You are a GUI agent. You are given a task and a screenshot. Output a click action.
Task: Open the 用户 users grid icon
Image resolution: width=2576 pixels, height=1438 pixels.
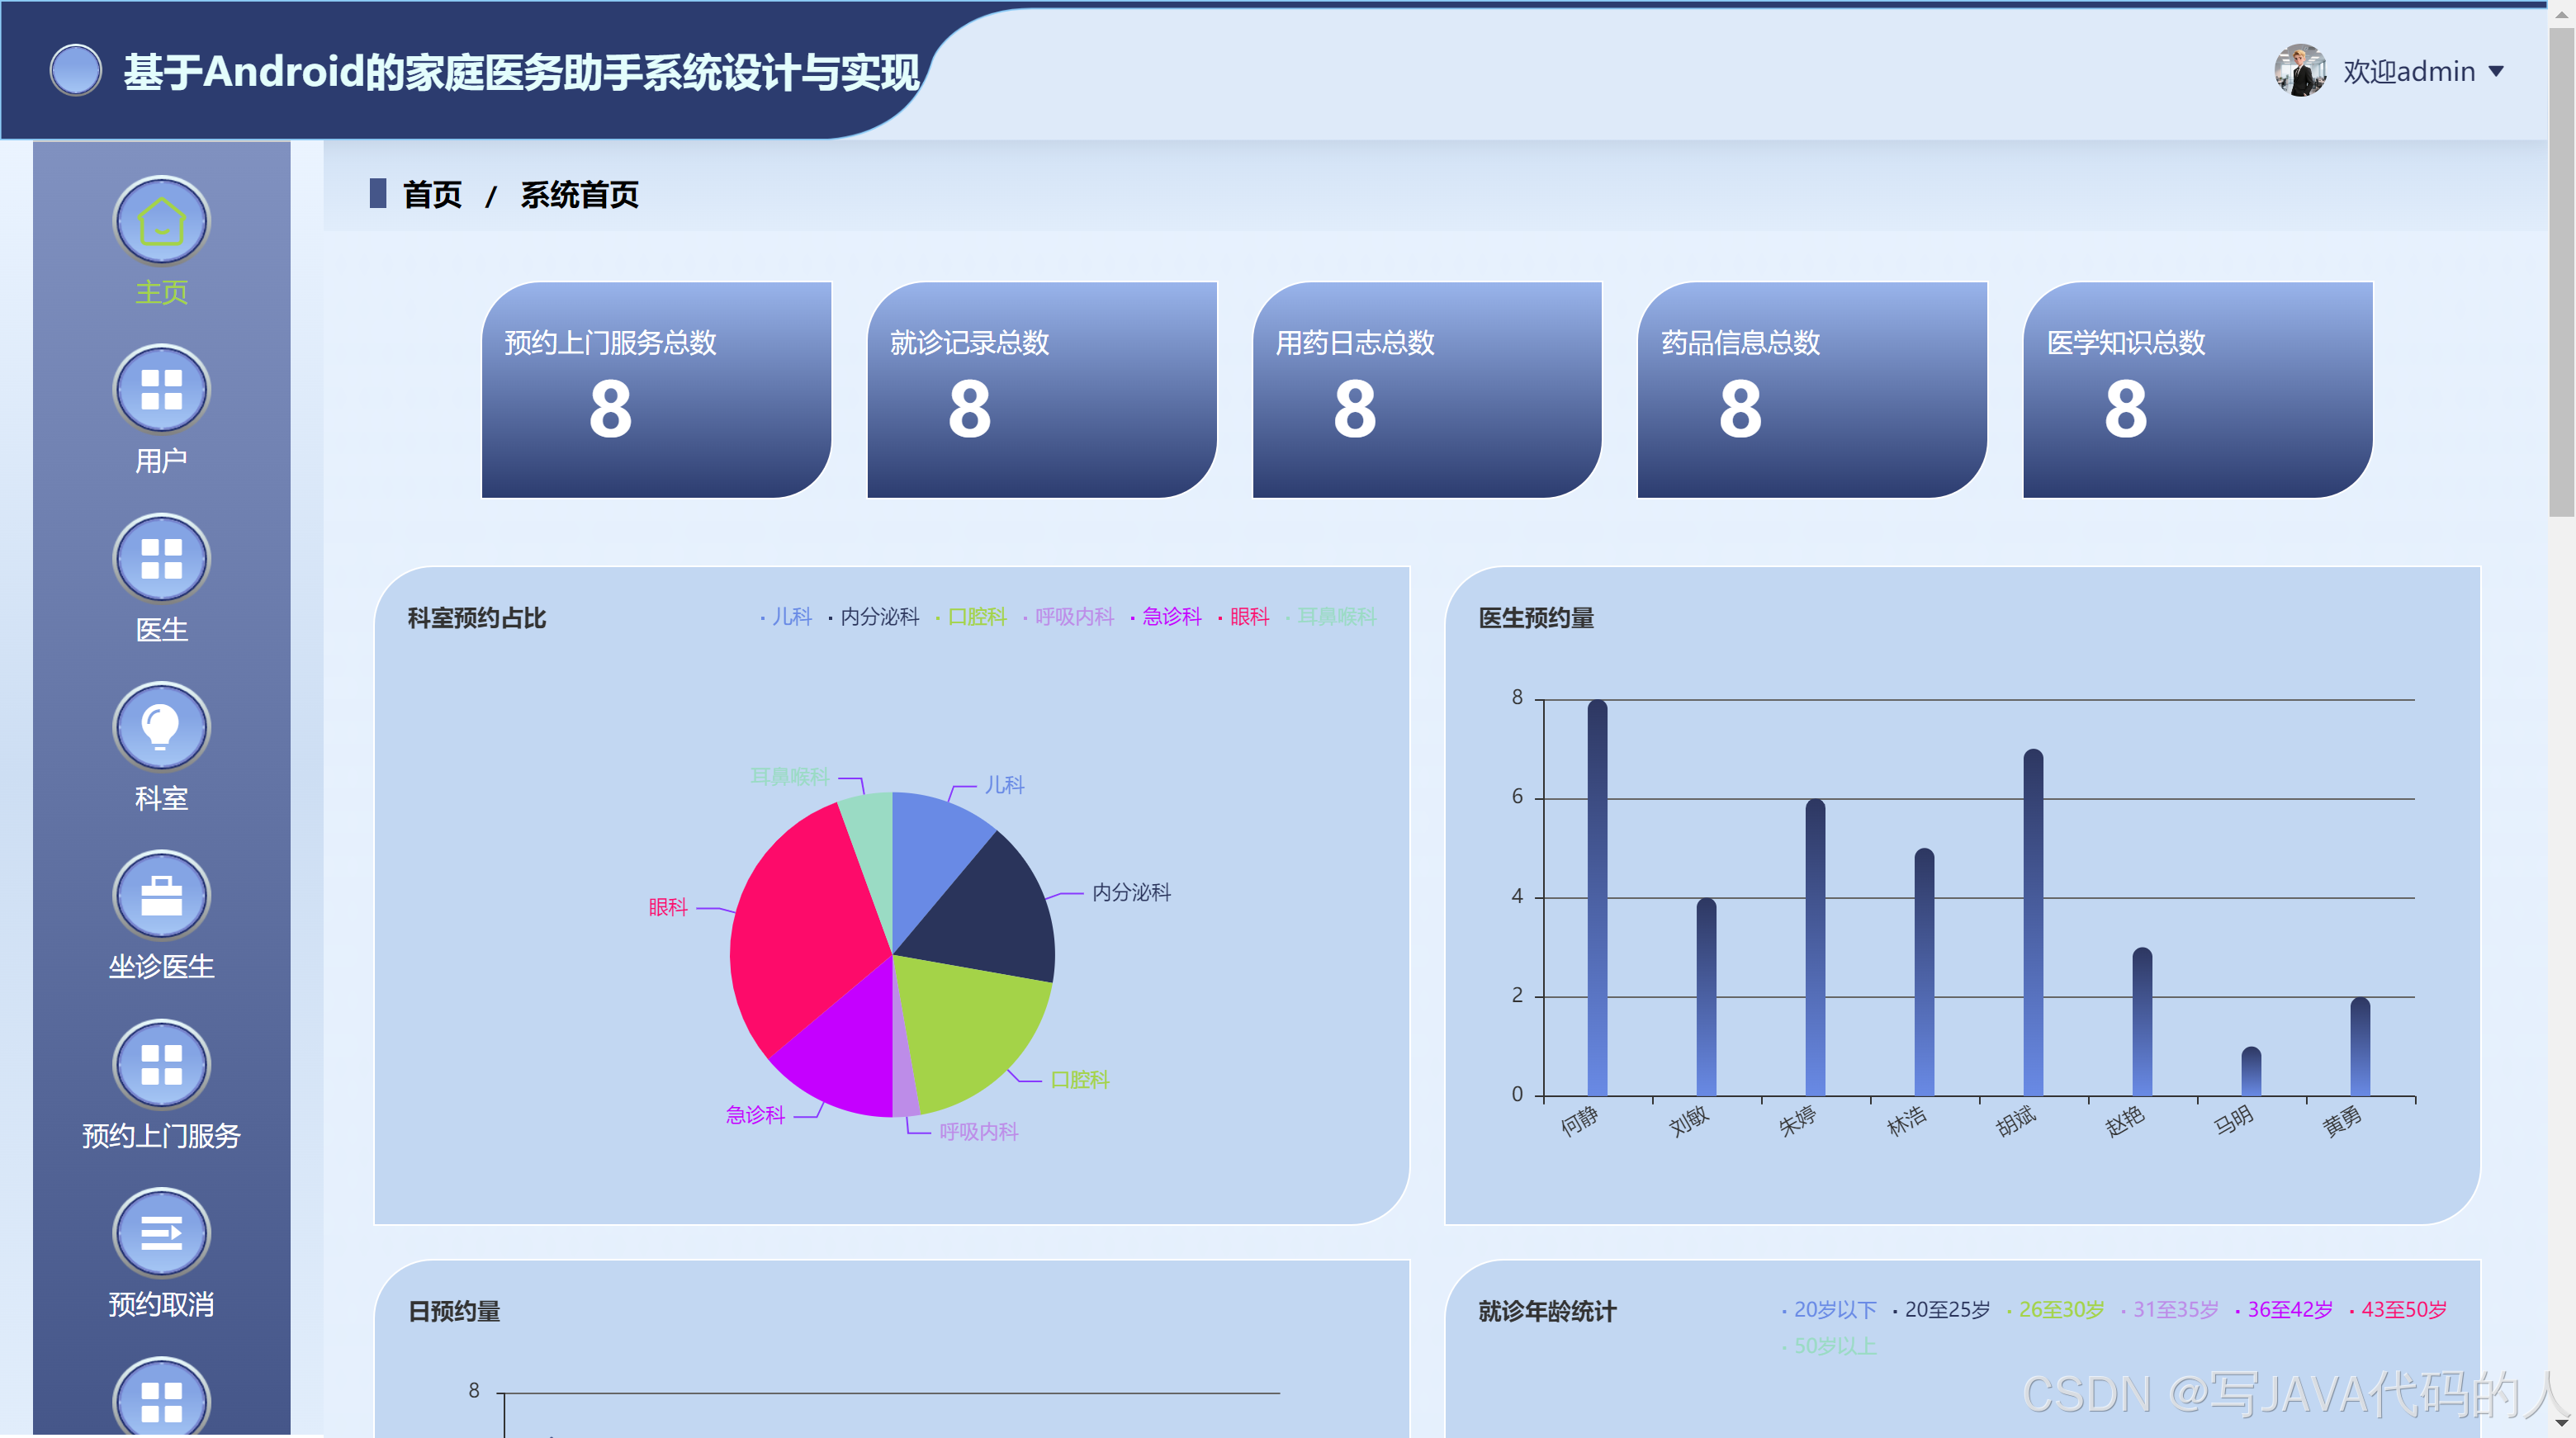(161, 390)
